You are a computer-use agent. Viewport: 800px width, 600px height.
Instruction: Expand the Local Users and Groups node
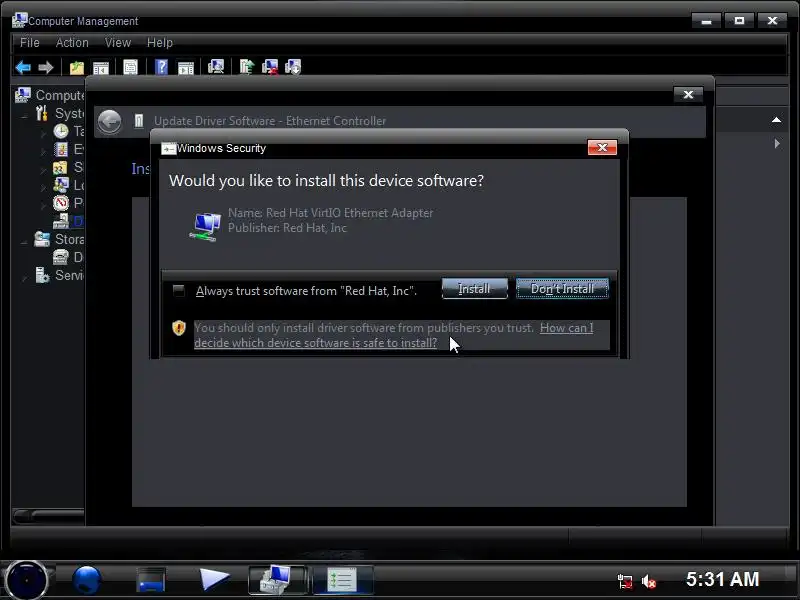[x=43, y=187]
